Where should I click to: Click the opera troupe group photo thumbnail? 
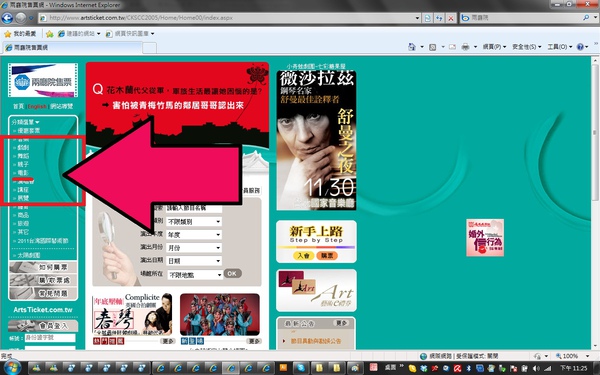coord(220,315)
